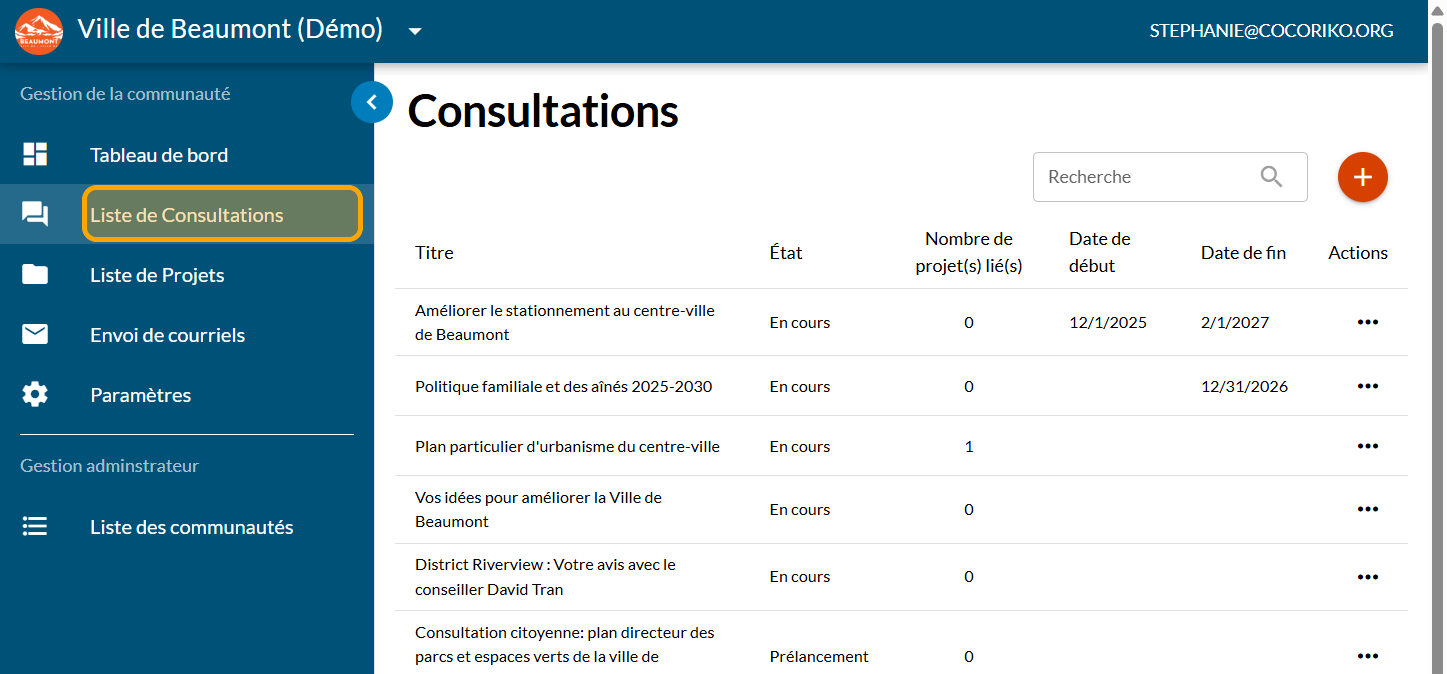The image size is (1447, 674).
Task: Click the magnifier icon in the search box
Action: click(1271, 177)
